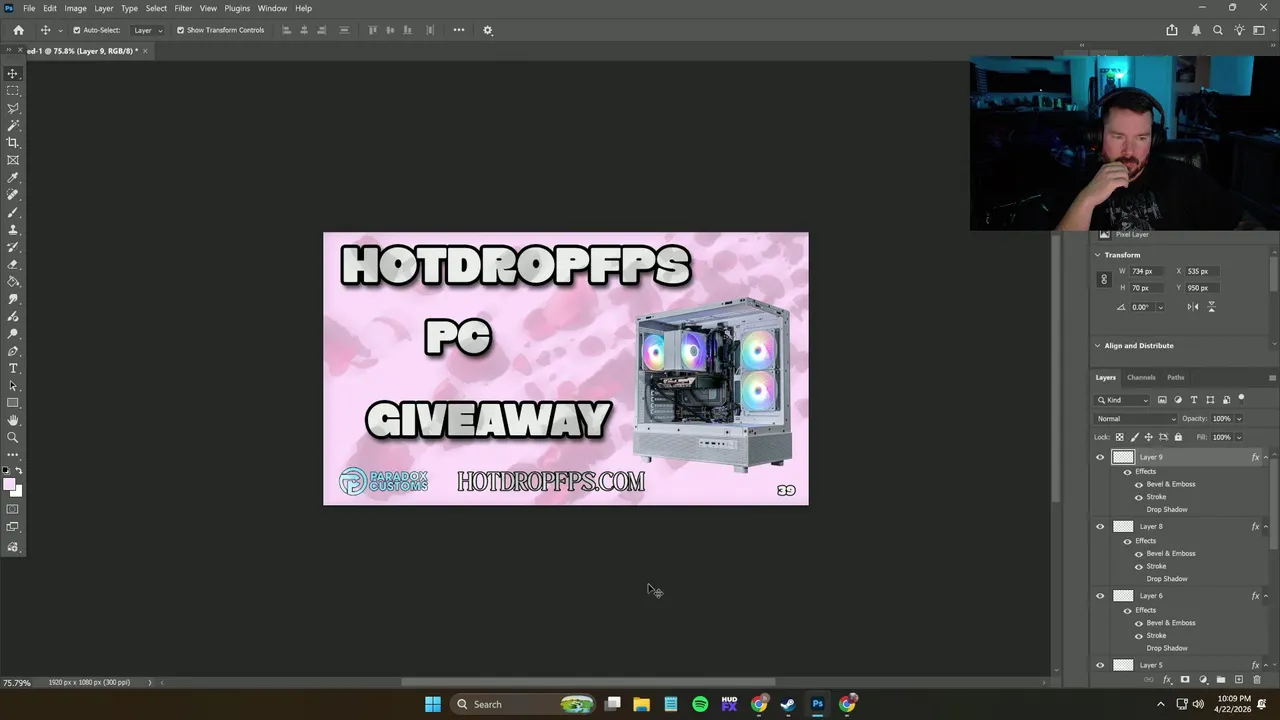Open the options bar settings gear
The height and width of the screenshot is (720, 1280).
tap(488, 30)
